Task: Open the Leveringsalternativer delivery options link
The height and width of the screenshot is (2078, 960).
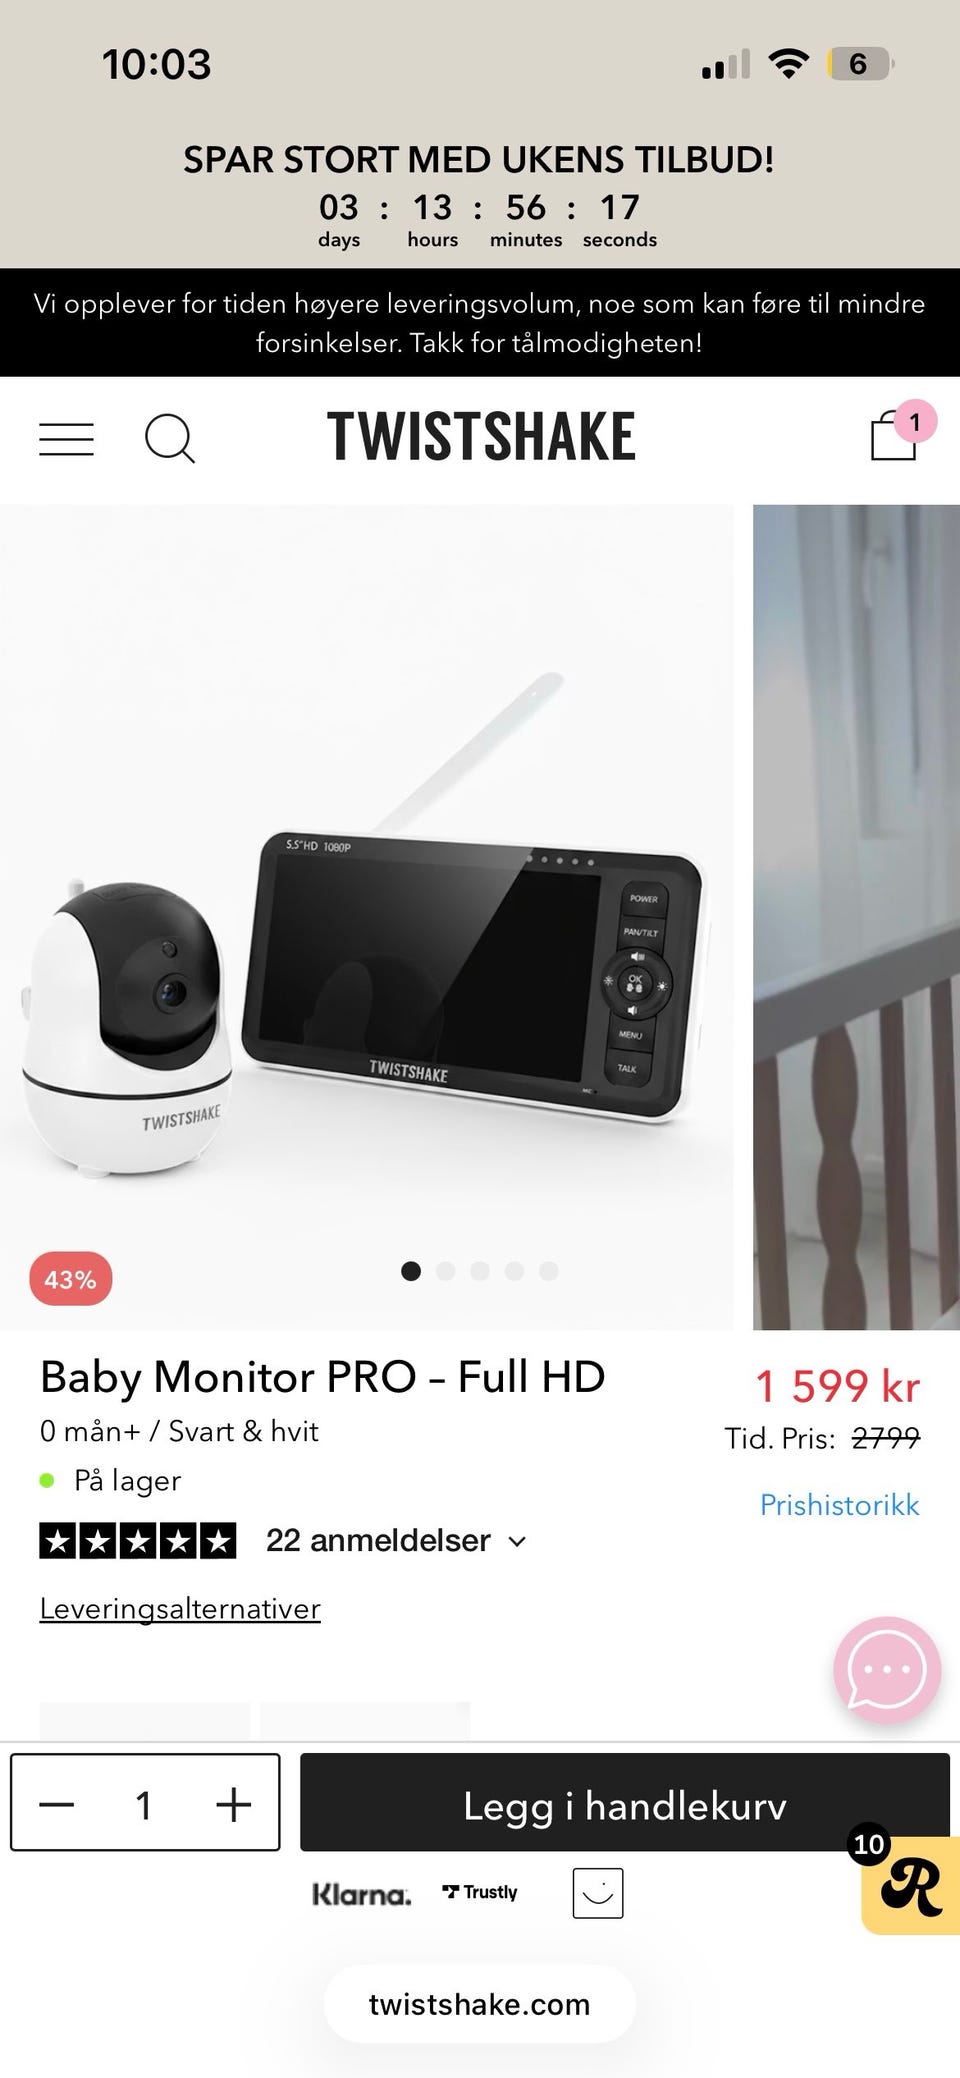Action: pyautogui.click(x=180, y=1609)
